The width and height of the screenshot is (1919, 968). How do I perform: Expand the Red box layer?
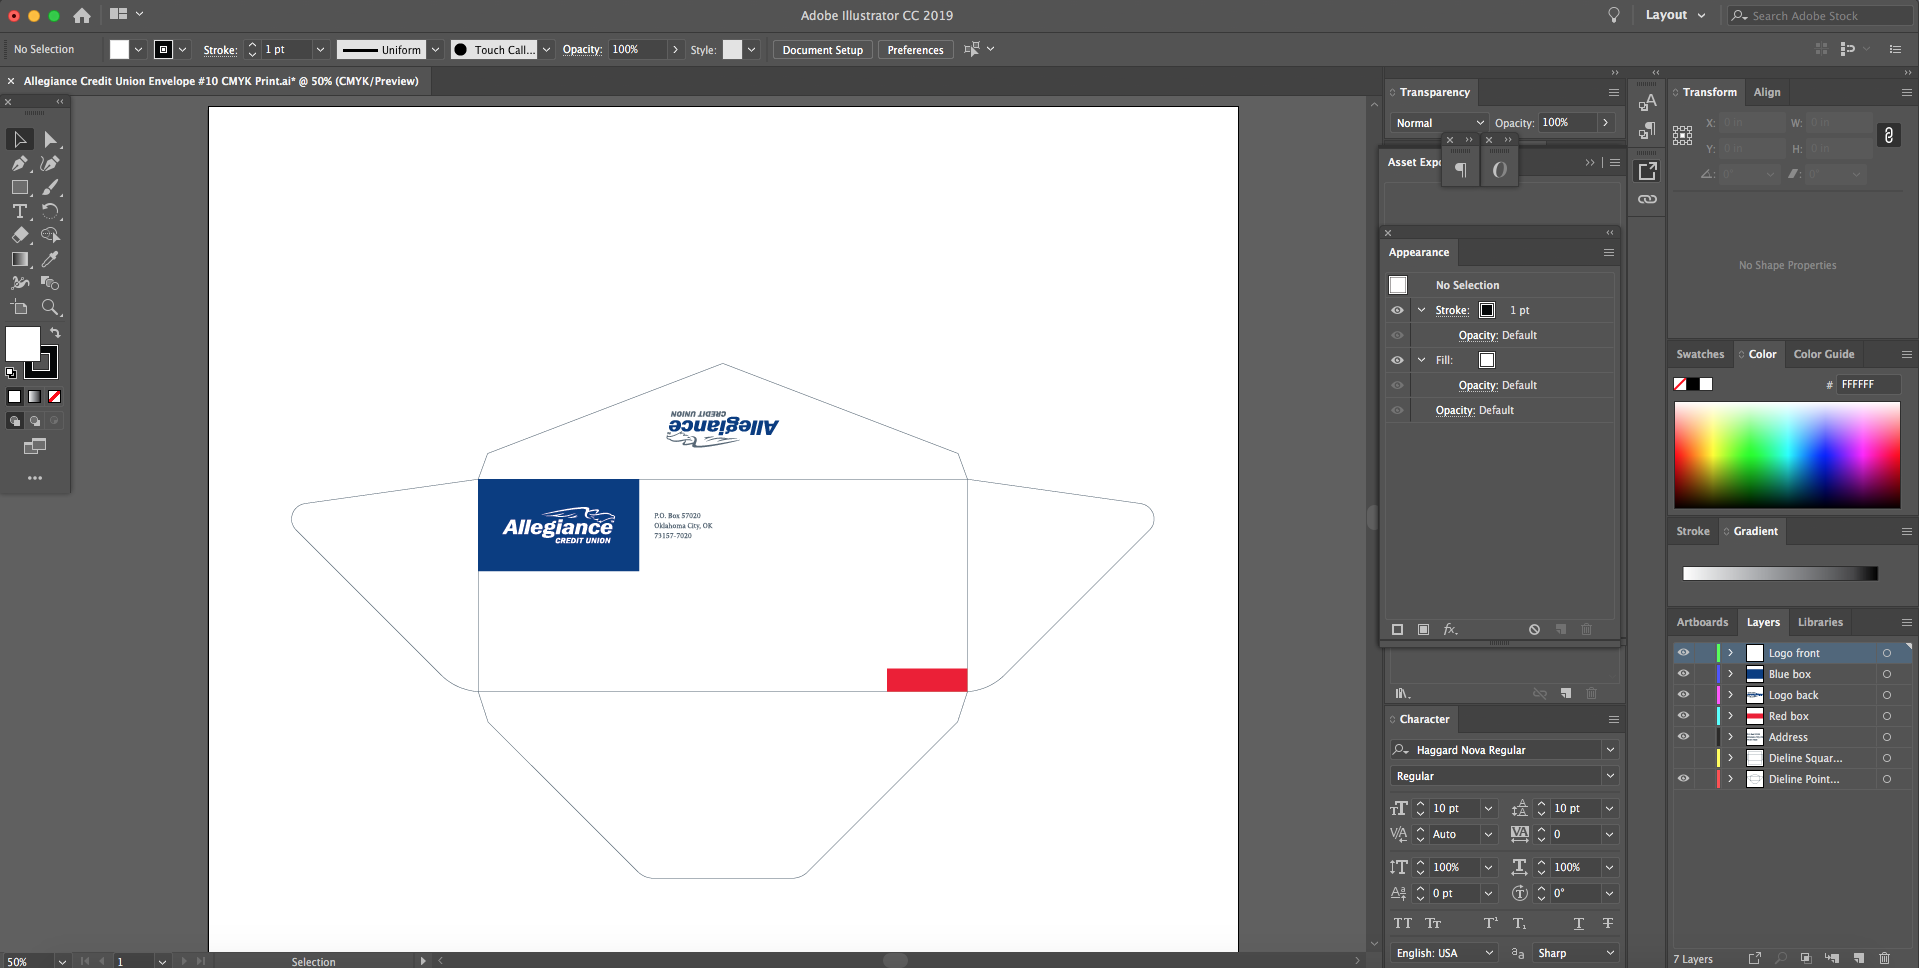click(x=1730, y=715)
